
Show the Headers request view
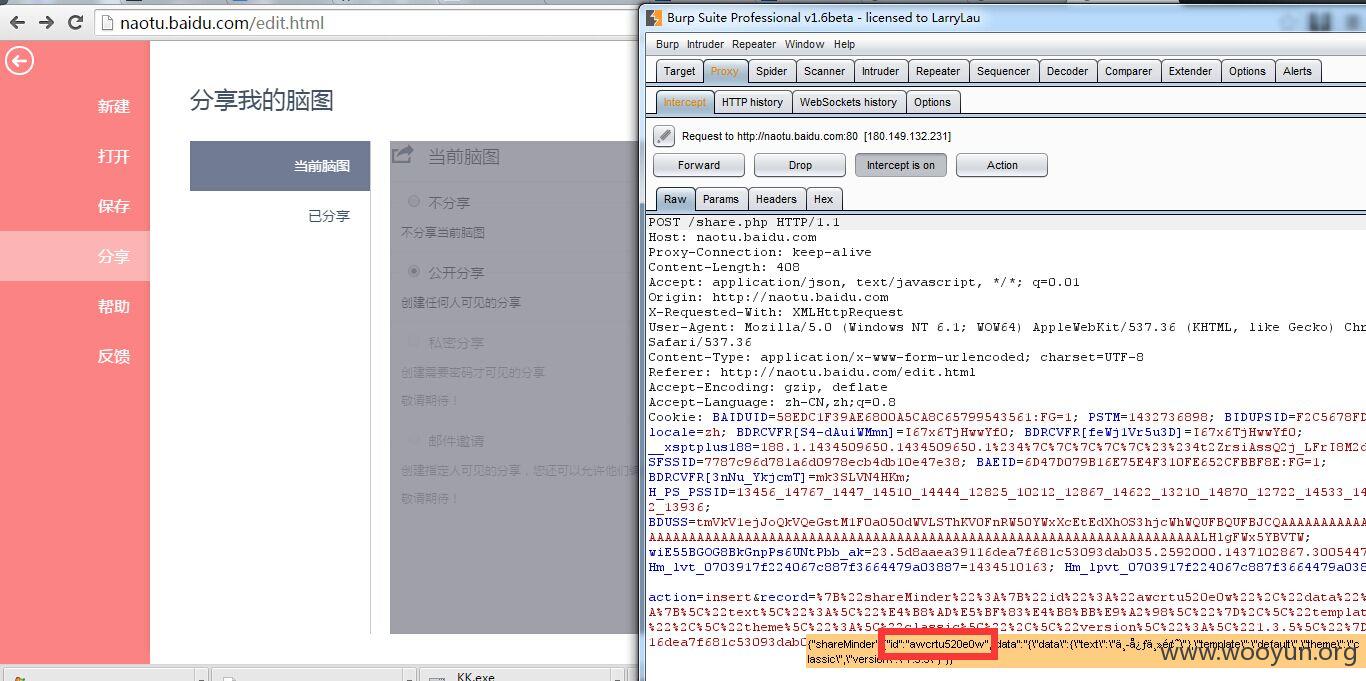point(776,199)
